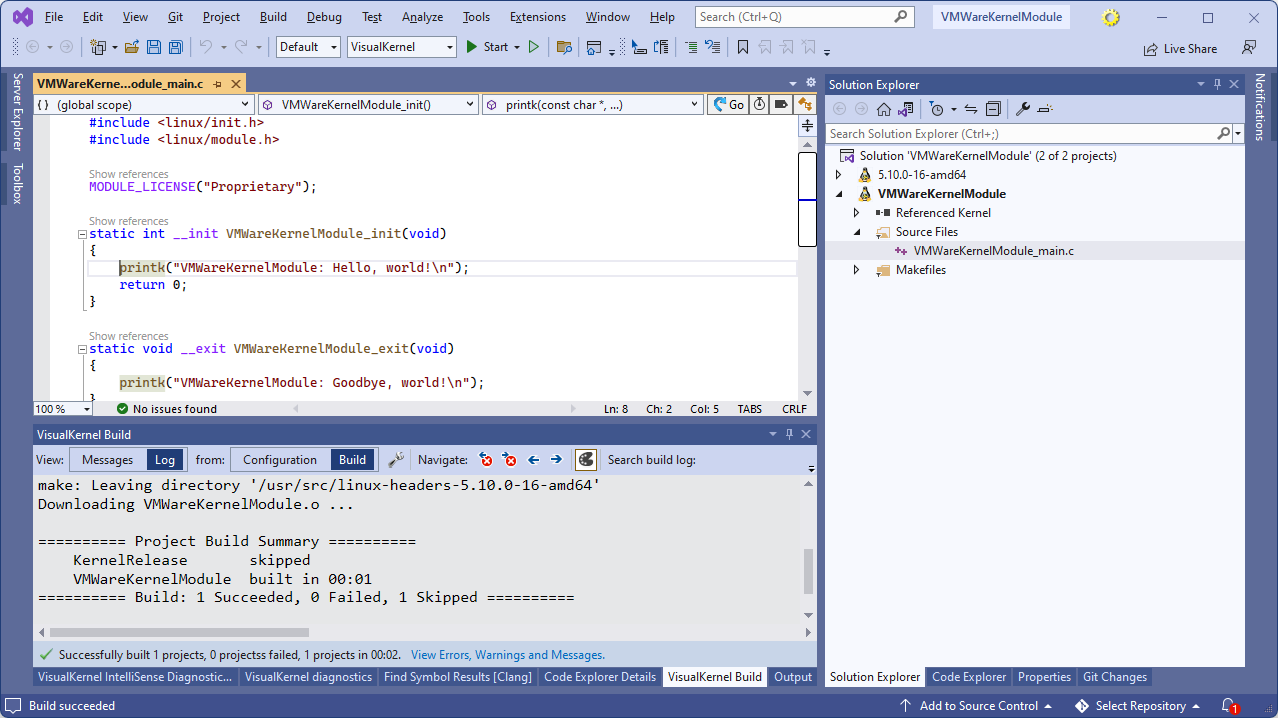Select the Build source toggle
Image resolution: width=1278 pixels, height=718 pixels.
(x=352, y=460)
